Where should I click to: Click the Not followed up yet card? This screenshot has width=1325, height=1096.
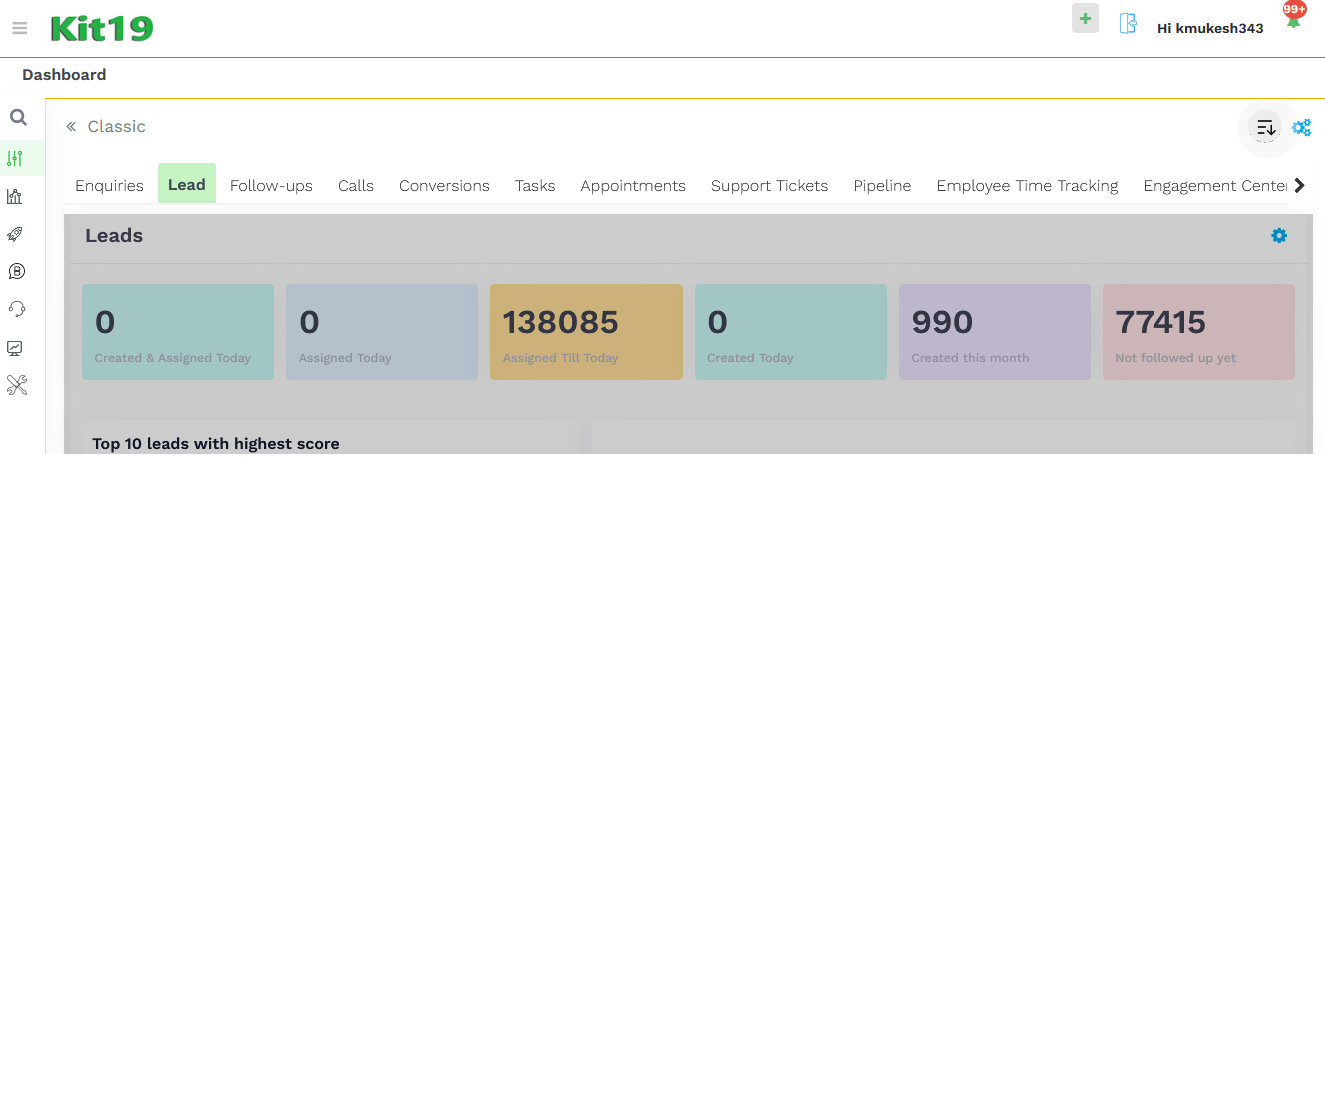click(x=1199, y=332)
